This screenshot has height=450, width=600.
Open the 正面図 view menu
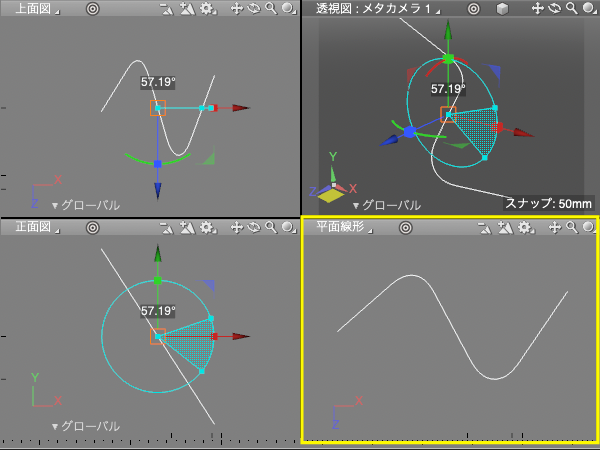[x=36, y=228]
